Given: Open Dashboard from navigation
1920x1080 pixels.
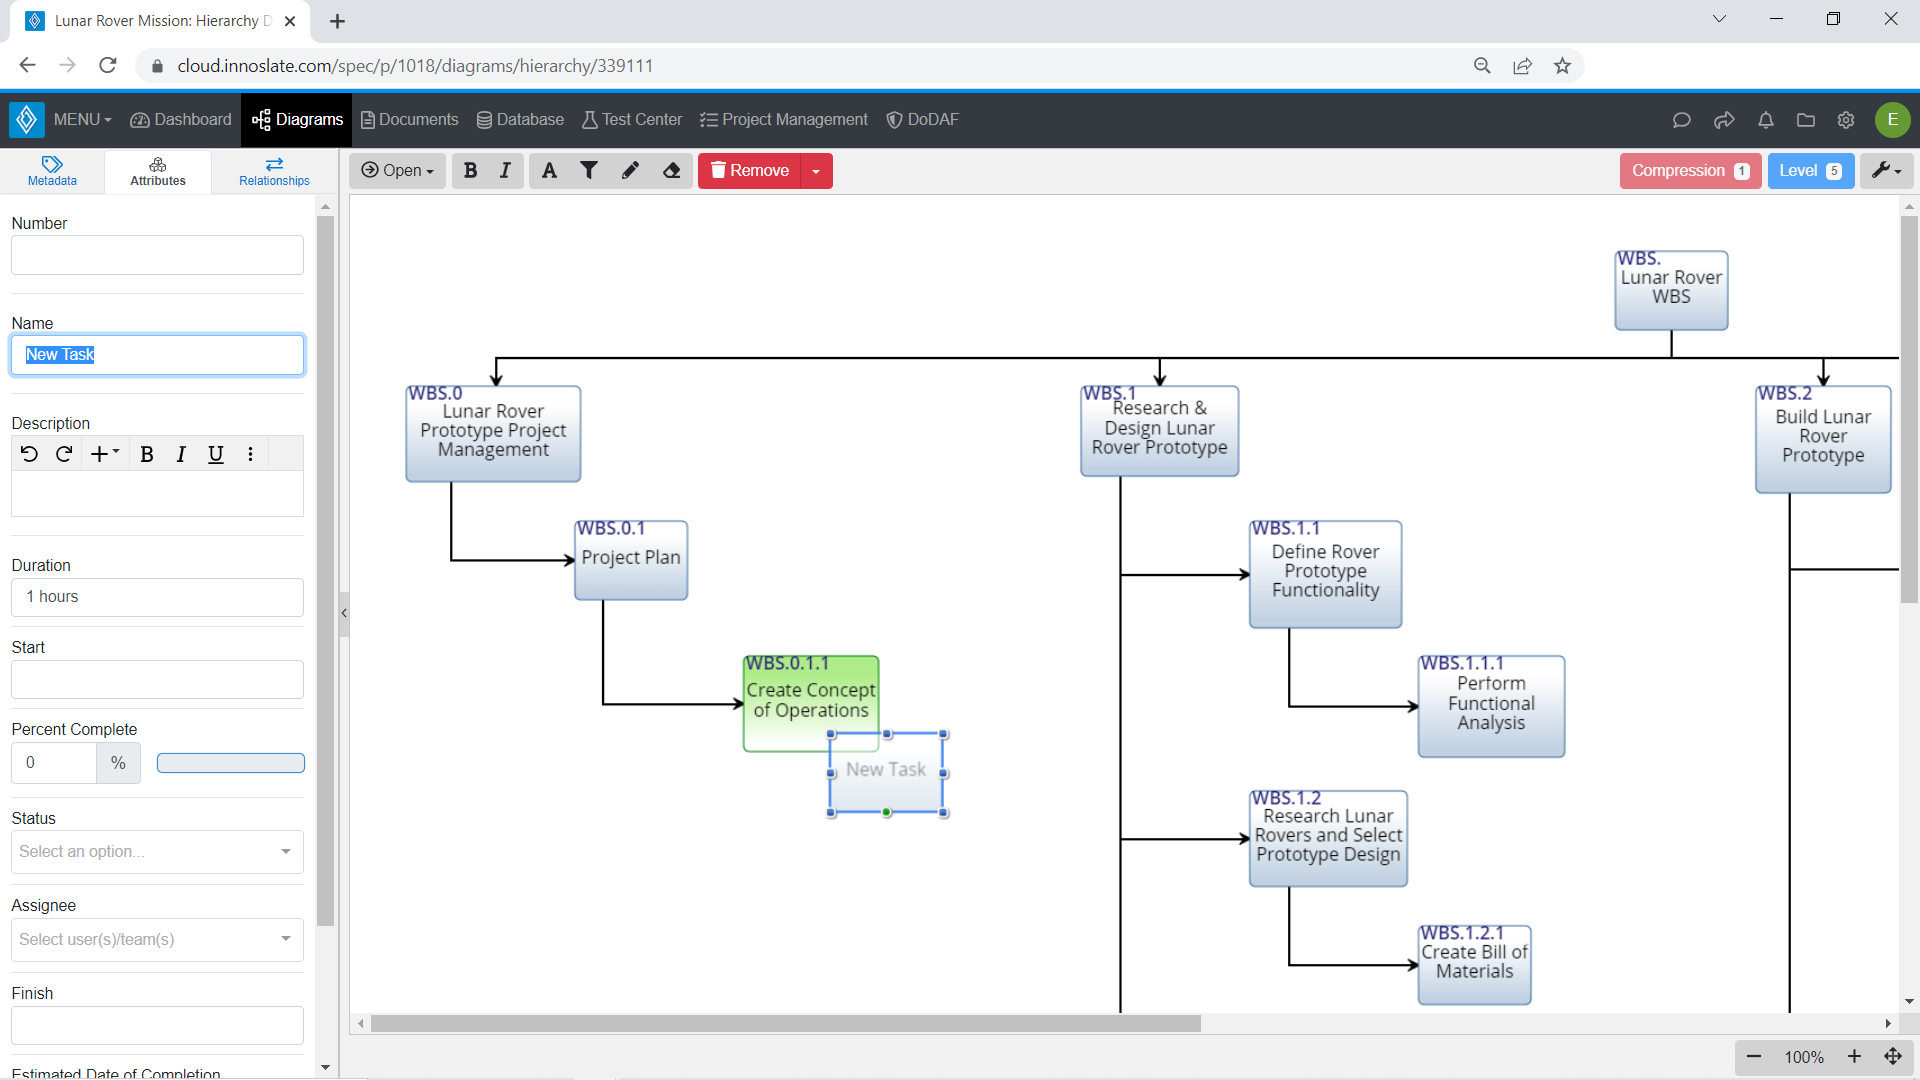Looking at the screenshot, I should [181, 120].
